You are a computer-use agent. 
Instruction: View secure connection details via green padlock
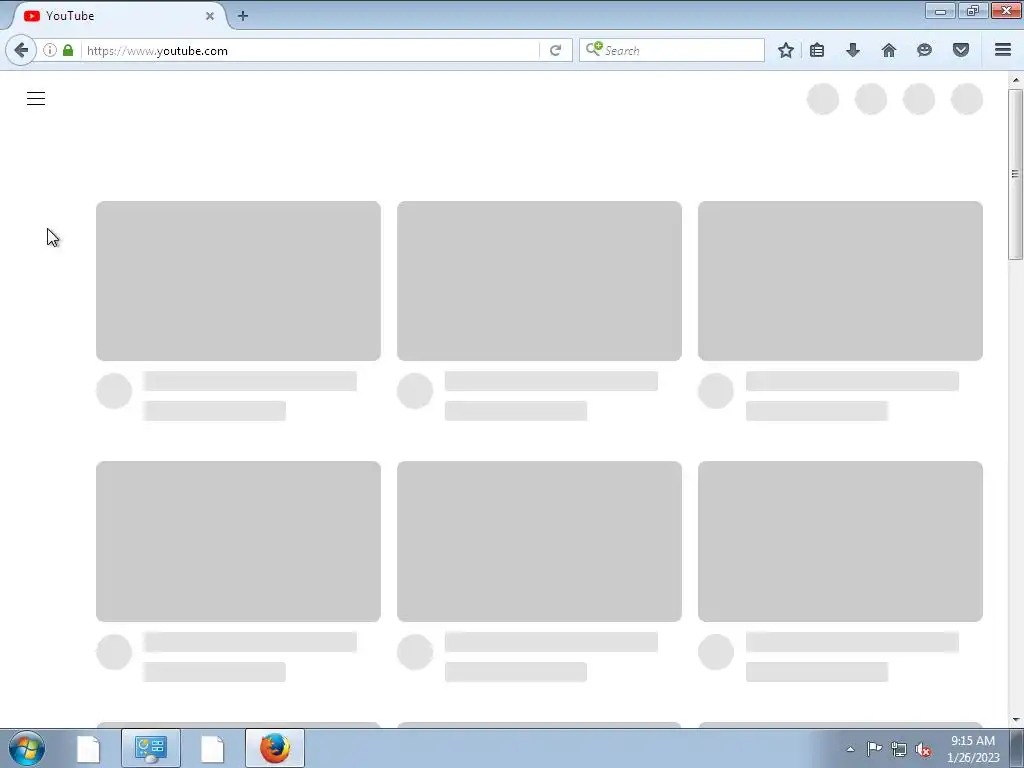tap(68, 50)
